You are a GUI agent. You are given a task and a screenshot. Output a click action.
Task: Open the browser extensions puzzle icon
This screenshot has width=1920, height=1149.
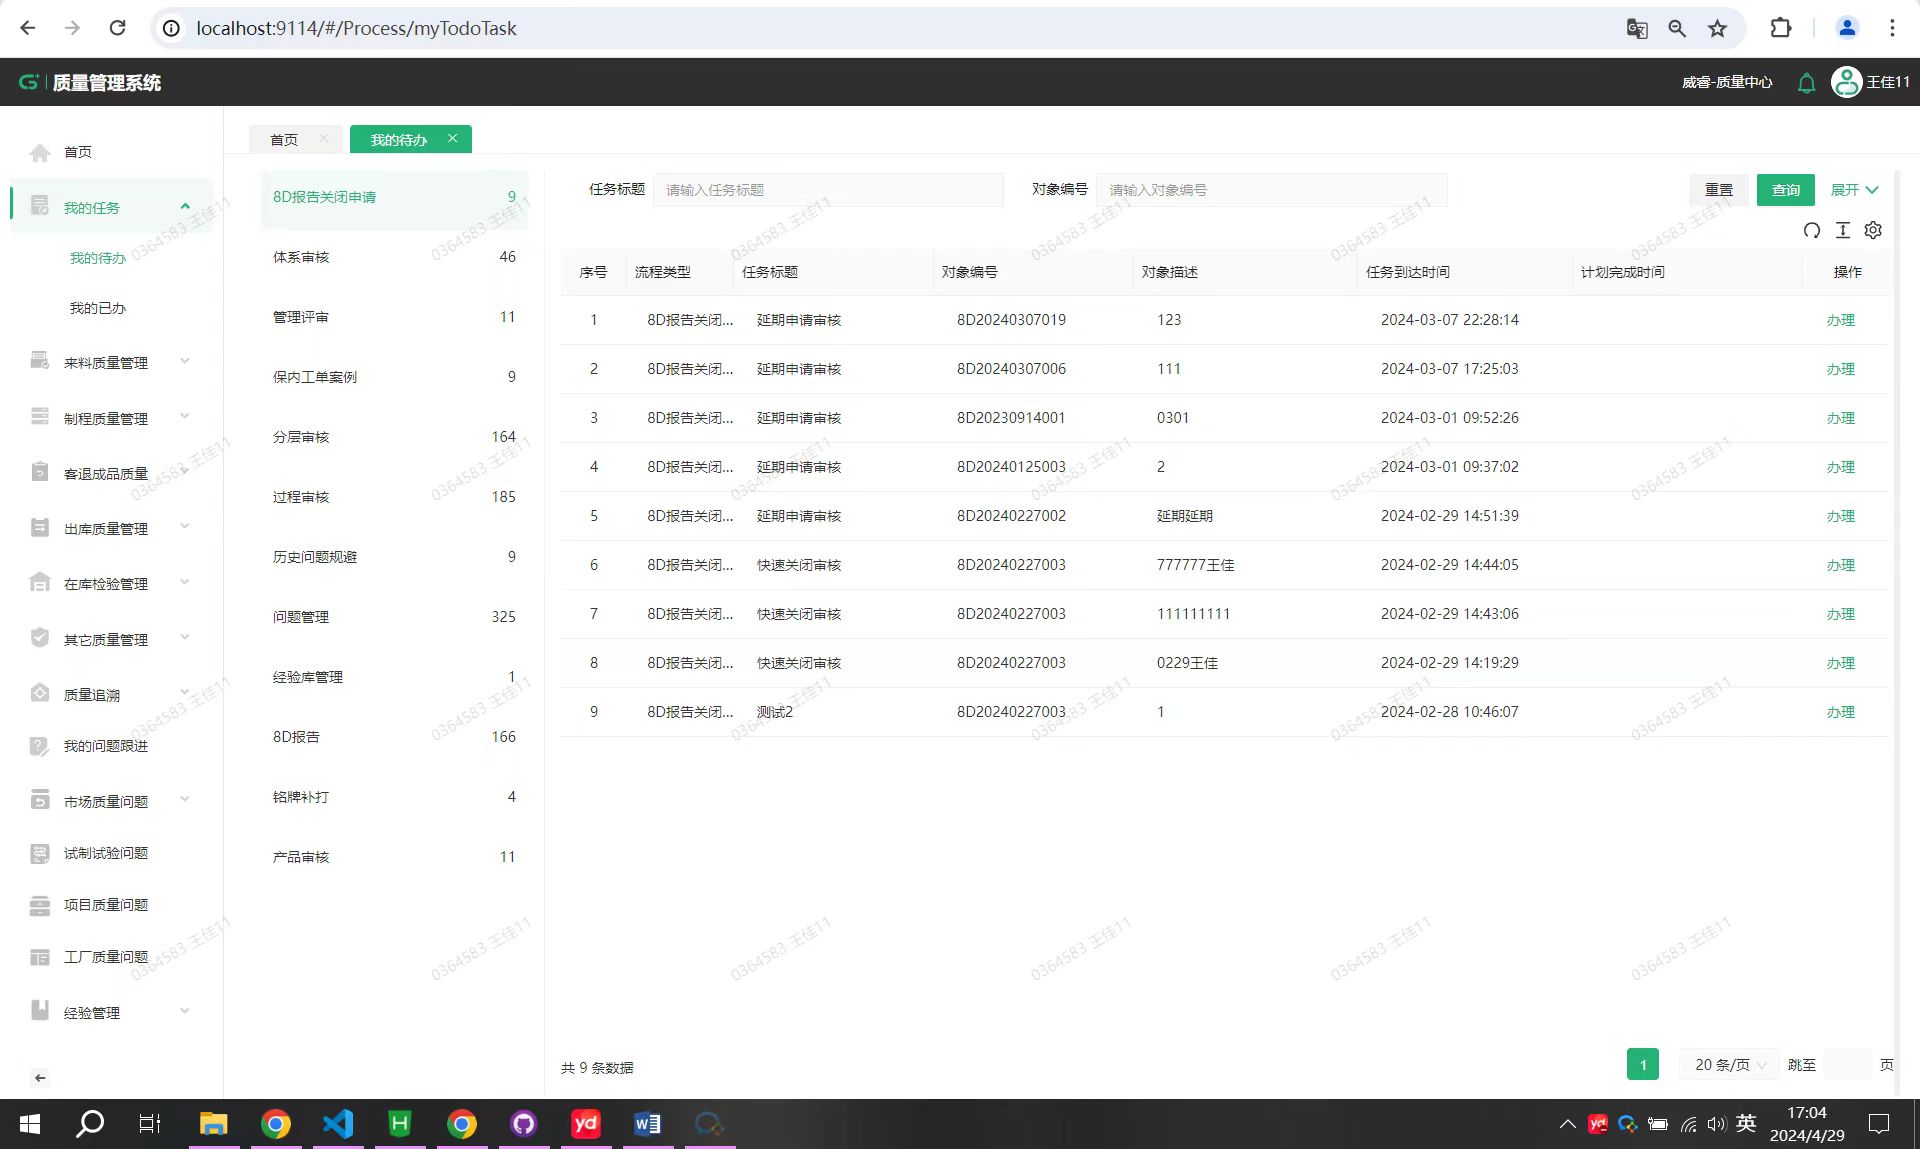click(x=1781, y=28)
